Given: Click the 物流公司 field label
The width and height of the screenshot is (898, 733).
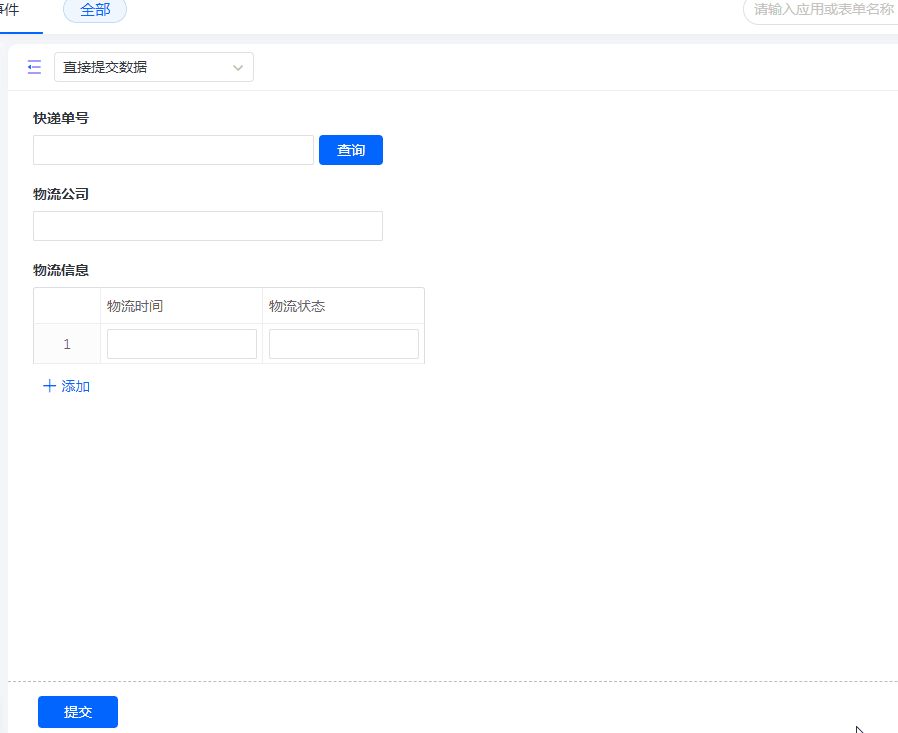Looking at the screenshot, I should (x=61, y=194).
